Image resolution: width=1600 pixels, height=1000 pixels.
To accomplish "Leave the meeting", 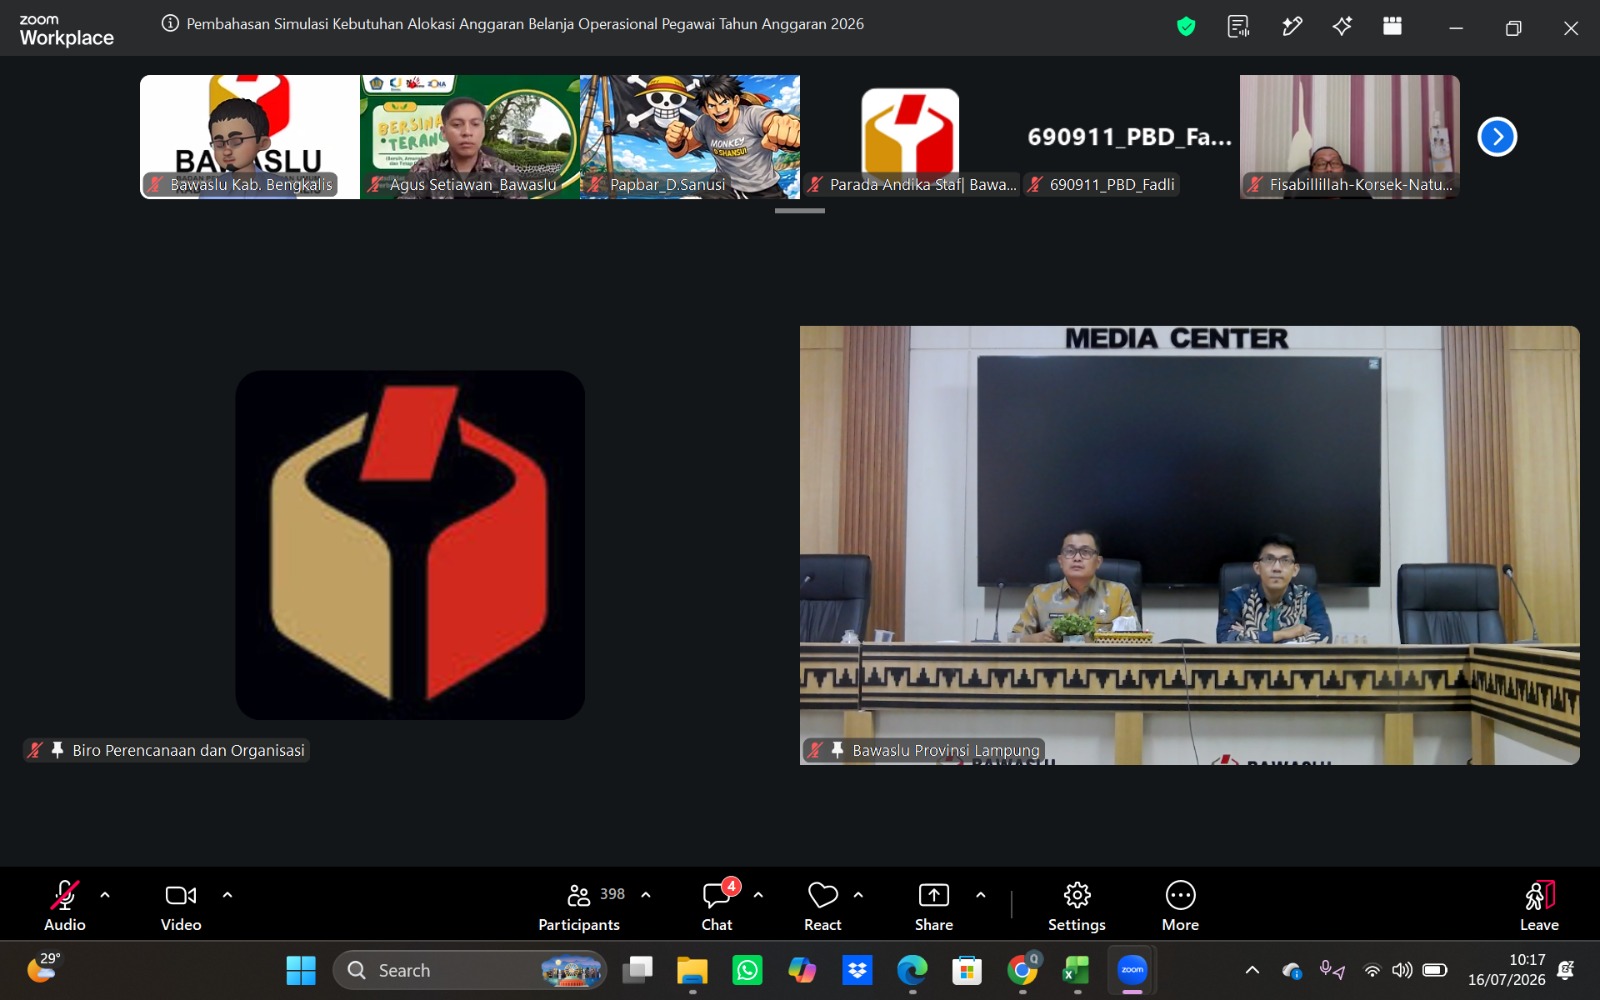I will pyautogui.click(x=1539, y=906).
